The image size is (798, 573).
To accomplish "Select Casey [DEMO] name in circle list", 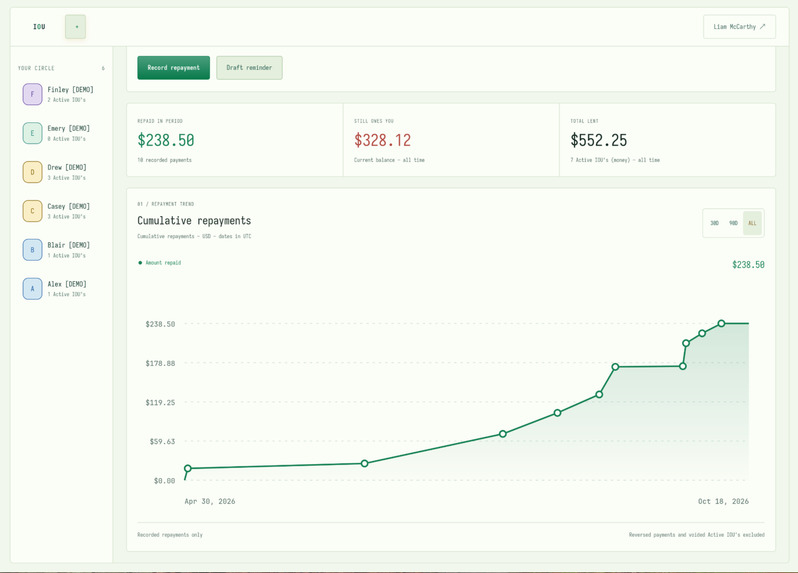I will click(x=68, y=206).
